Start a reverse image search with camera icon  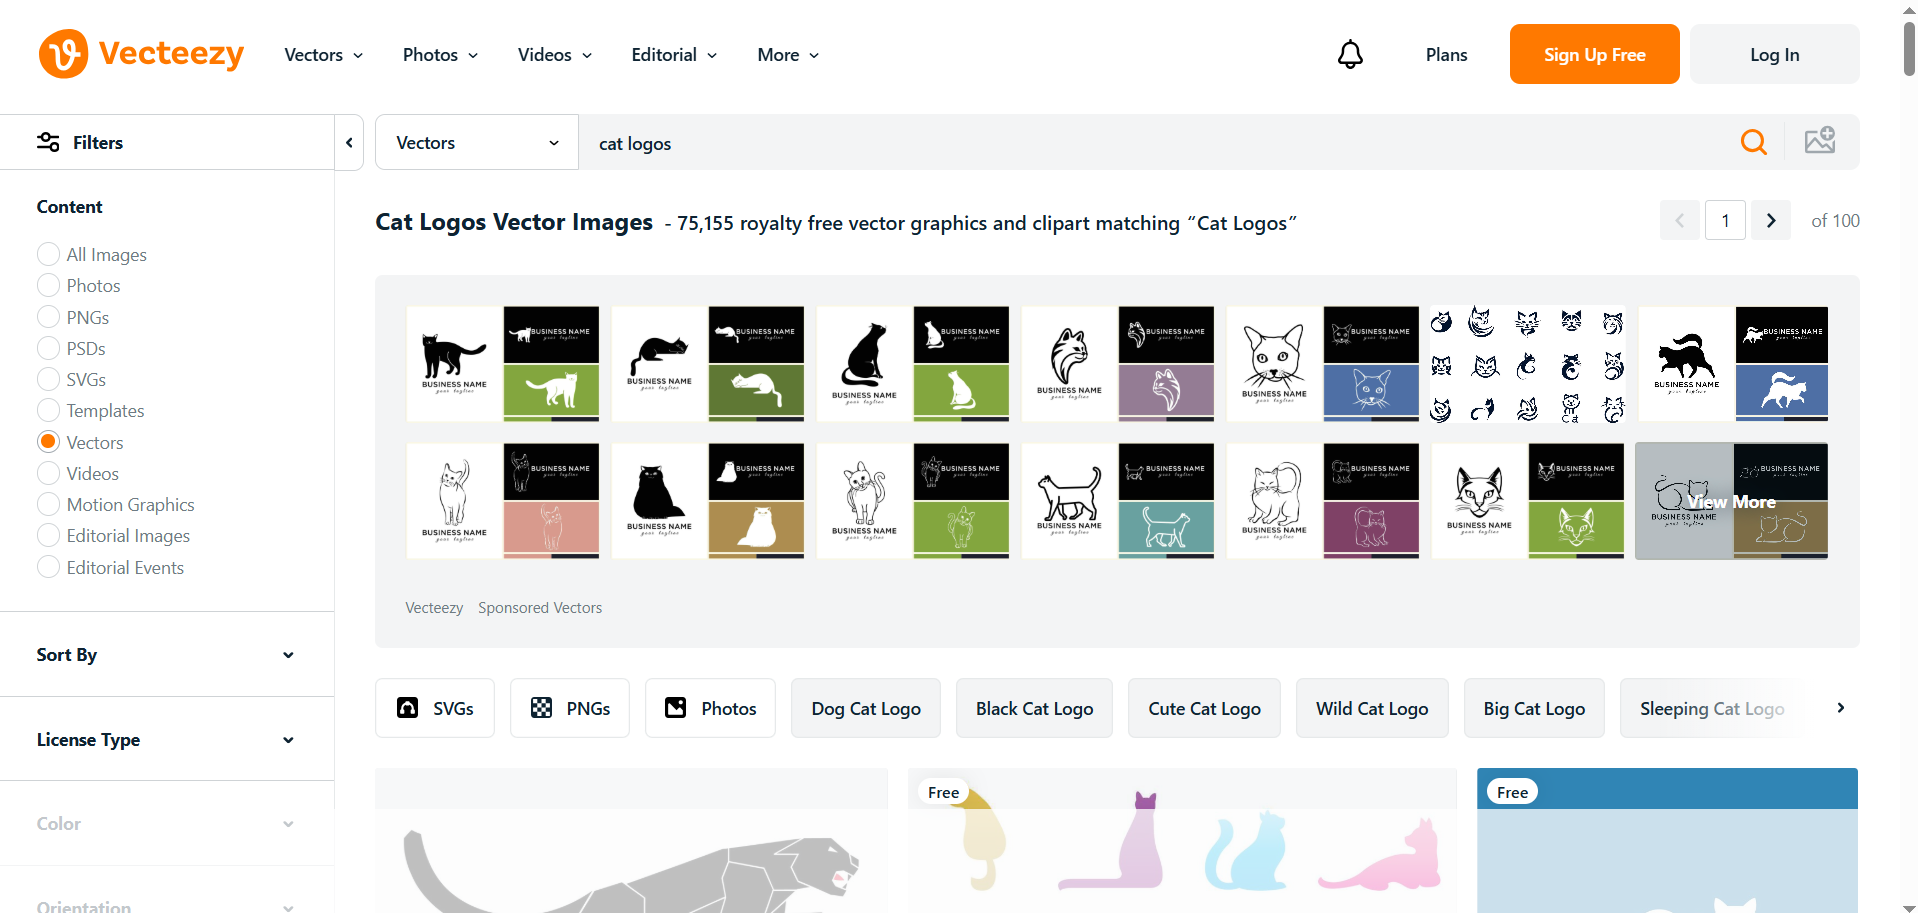click(x=1820, y=140)
